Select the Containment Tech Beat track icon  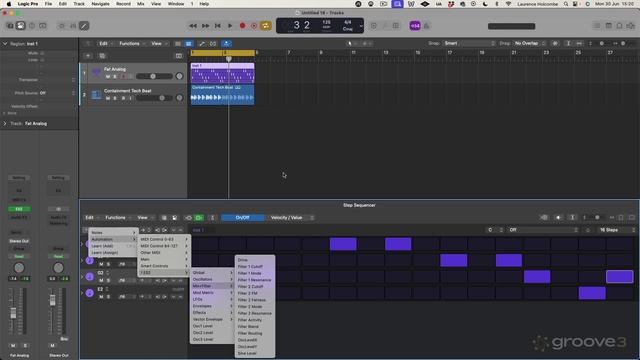[x=96, y=95]
